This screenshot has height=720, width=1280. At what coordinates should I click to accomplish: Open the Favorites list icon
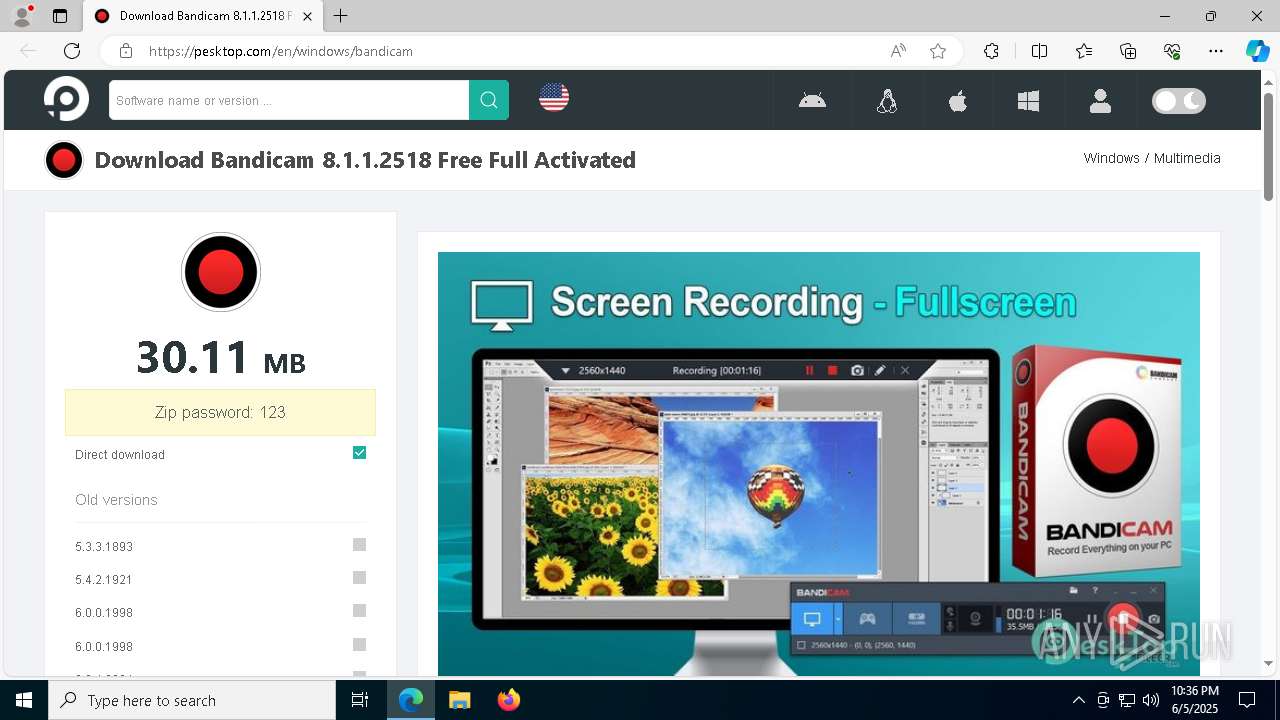point(1084,51)
